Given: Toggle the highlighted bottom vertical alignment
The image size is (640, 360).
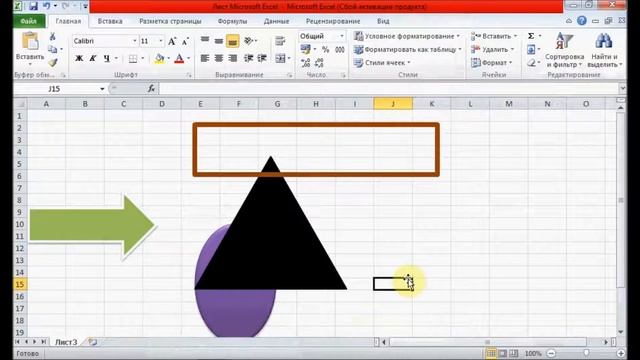Looking at the screenshot, I should pos(232,41).
